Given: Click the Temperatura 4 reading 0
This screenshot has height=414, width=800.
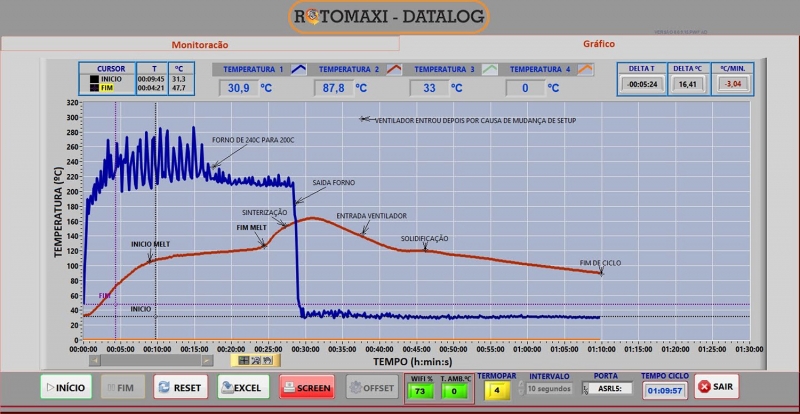Looking at the screenshot, I should [x=525, y=88].
